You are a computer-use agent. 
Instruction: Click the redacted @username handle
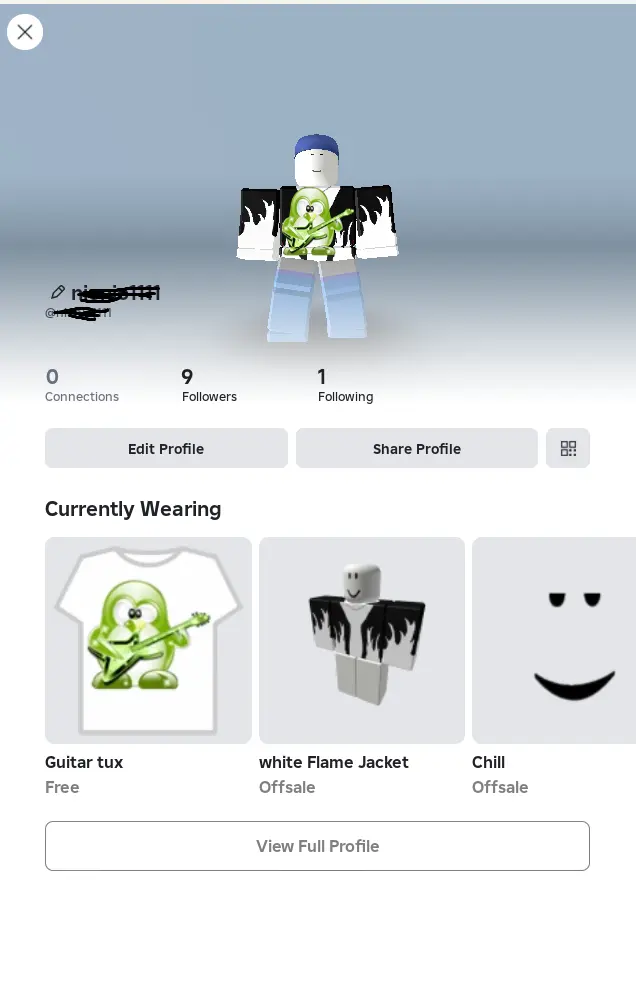78,313
